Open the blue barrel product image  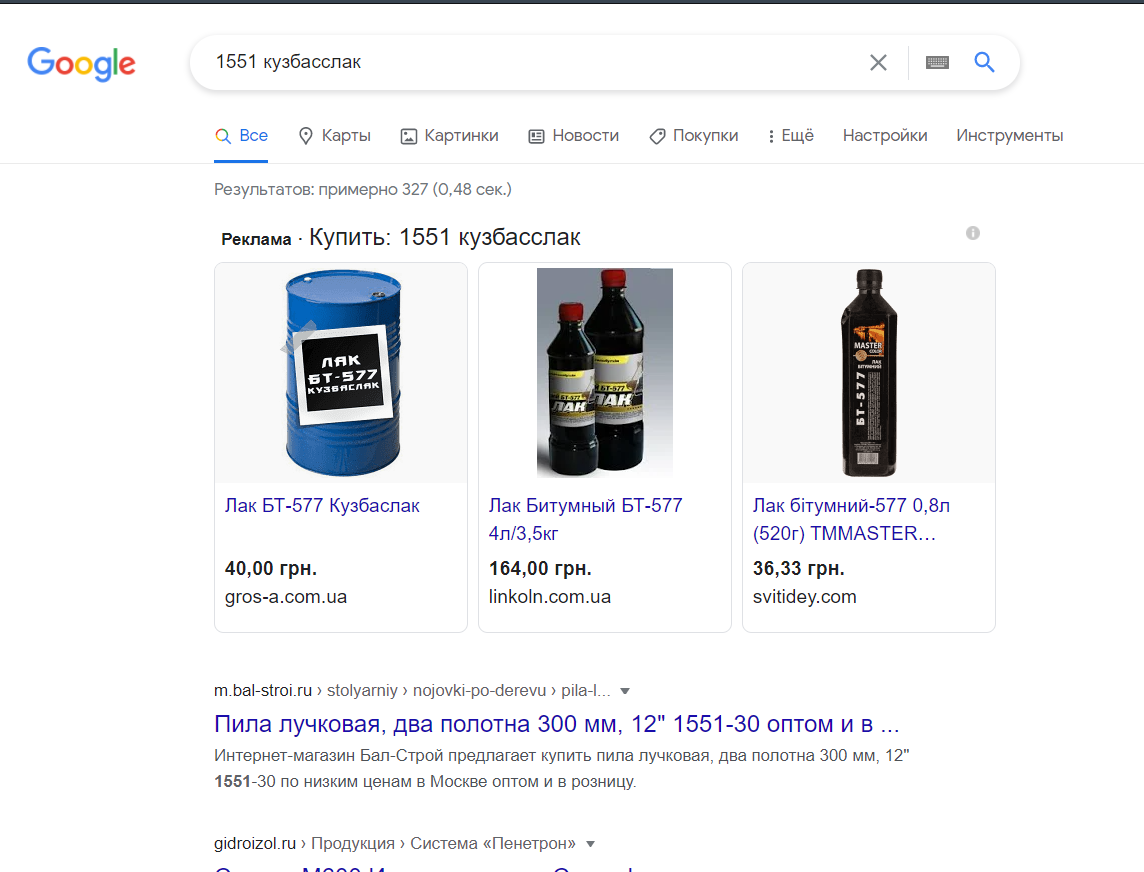(341, 373)
